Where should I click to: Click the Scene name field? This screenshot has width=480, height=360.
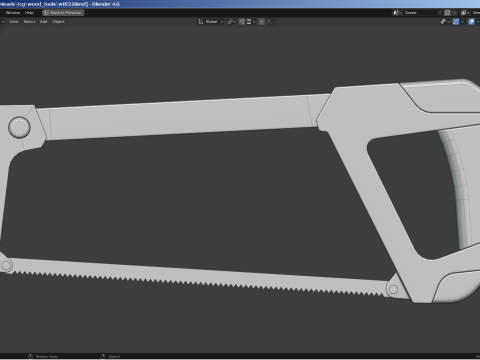pos(420,13)
